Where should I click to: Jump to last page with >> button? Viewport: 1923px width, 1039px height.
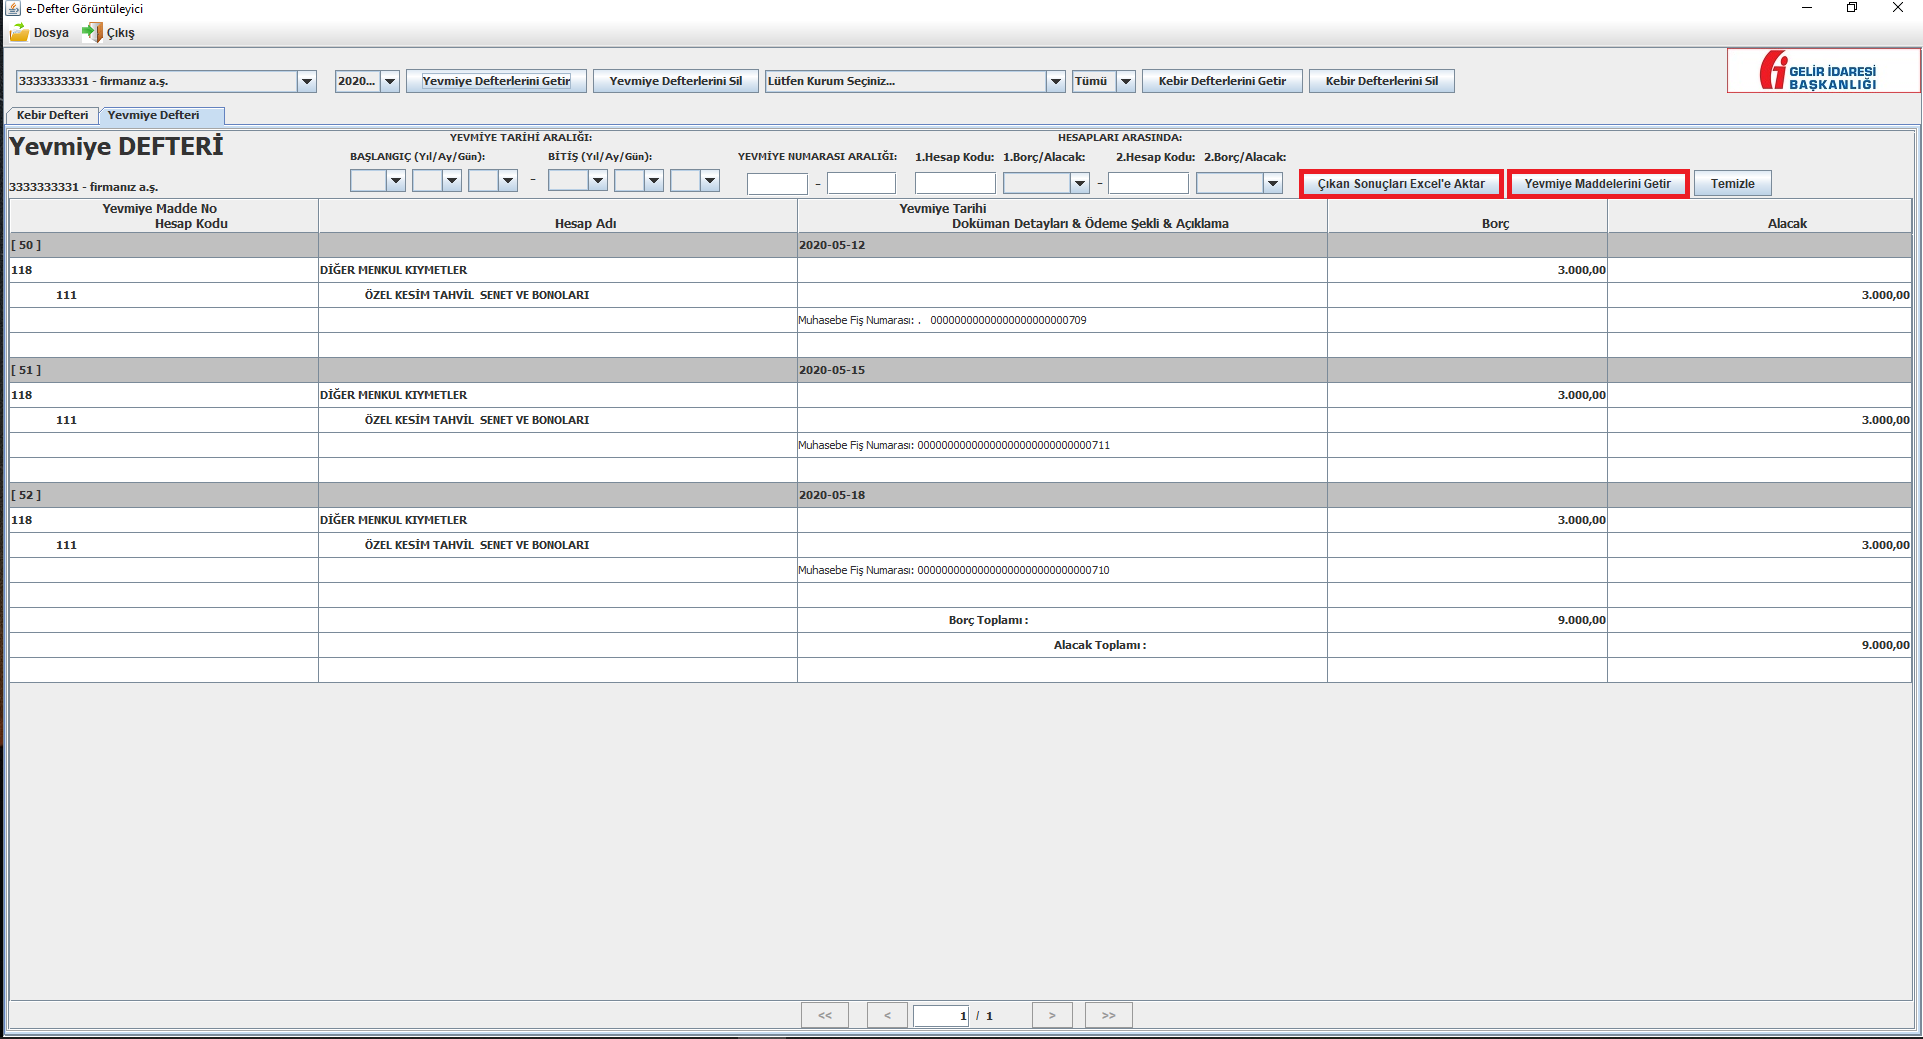click(x=1108, y=1015)
